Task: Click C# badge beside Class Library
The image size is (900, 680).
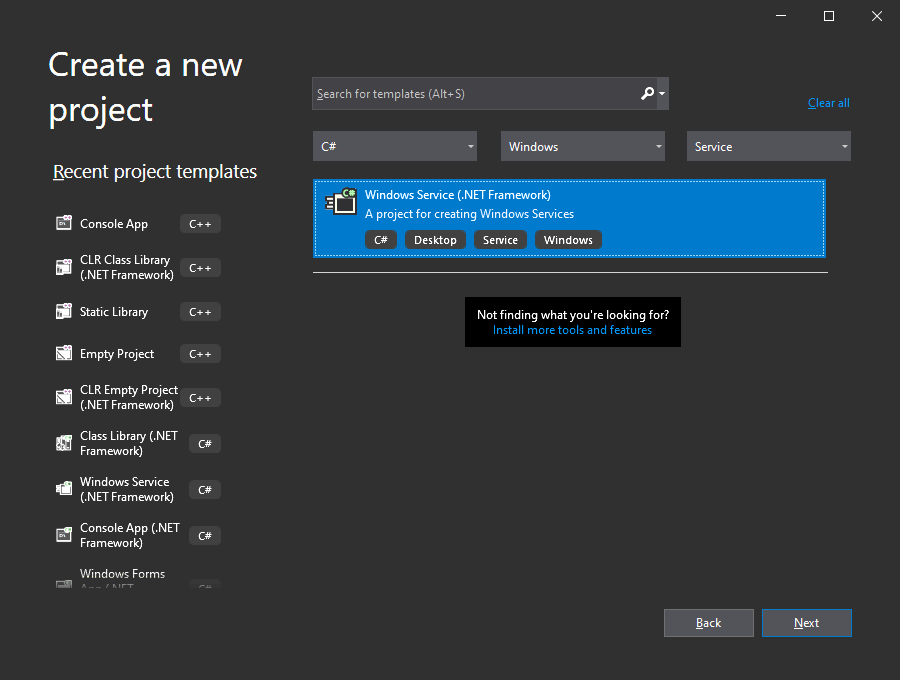Action: (x=205, y=444)
